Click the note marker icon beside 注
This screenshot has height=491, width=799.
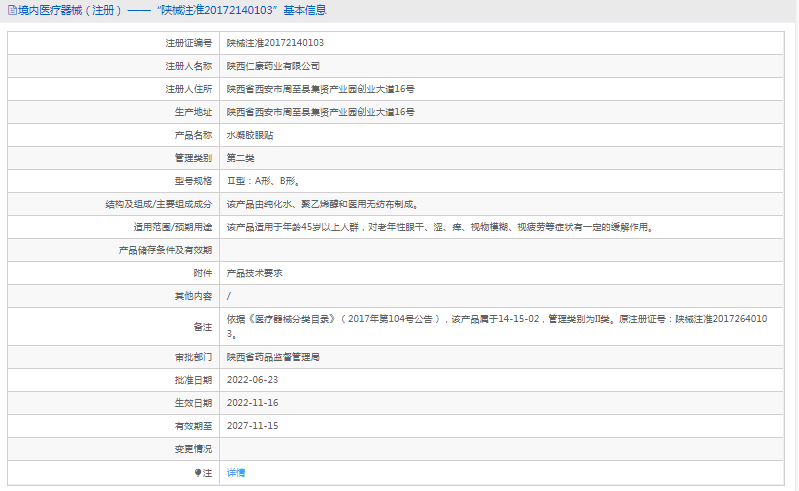[198, 473]
